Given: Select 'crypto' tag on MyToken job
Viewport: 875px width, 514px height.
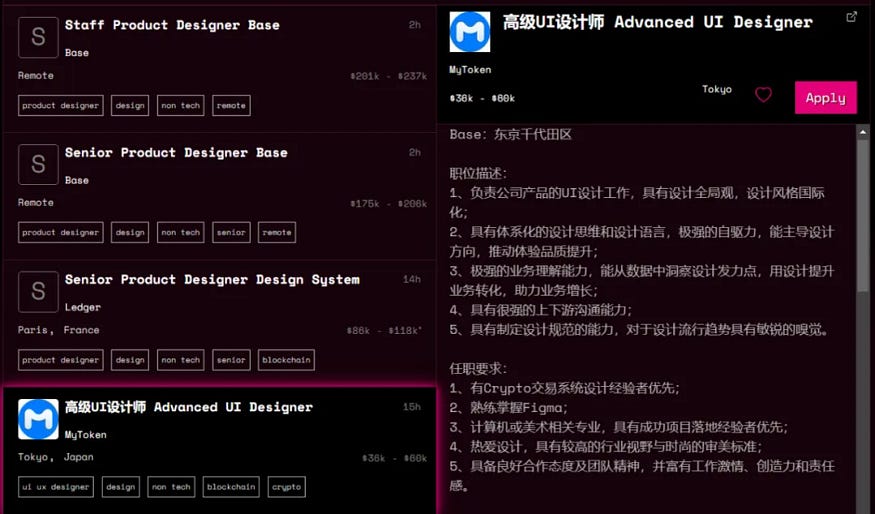Looking at the screenshot, I should [286, 487].
